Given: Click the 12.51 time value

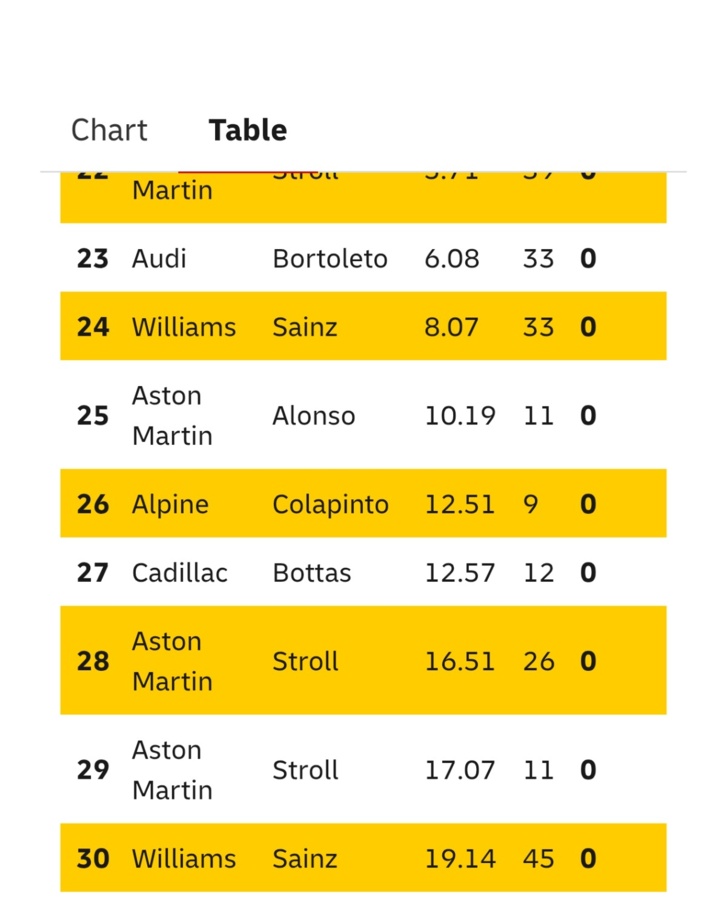Looking at the screenshot, I should coord(460,504).
